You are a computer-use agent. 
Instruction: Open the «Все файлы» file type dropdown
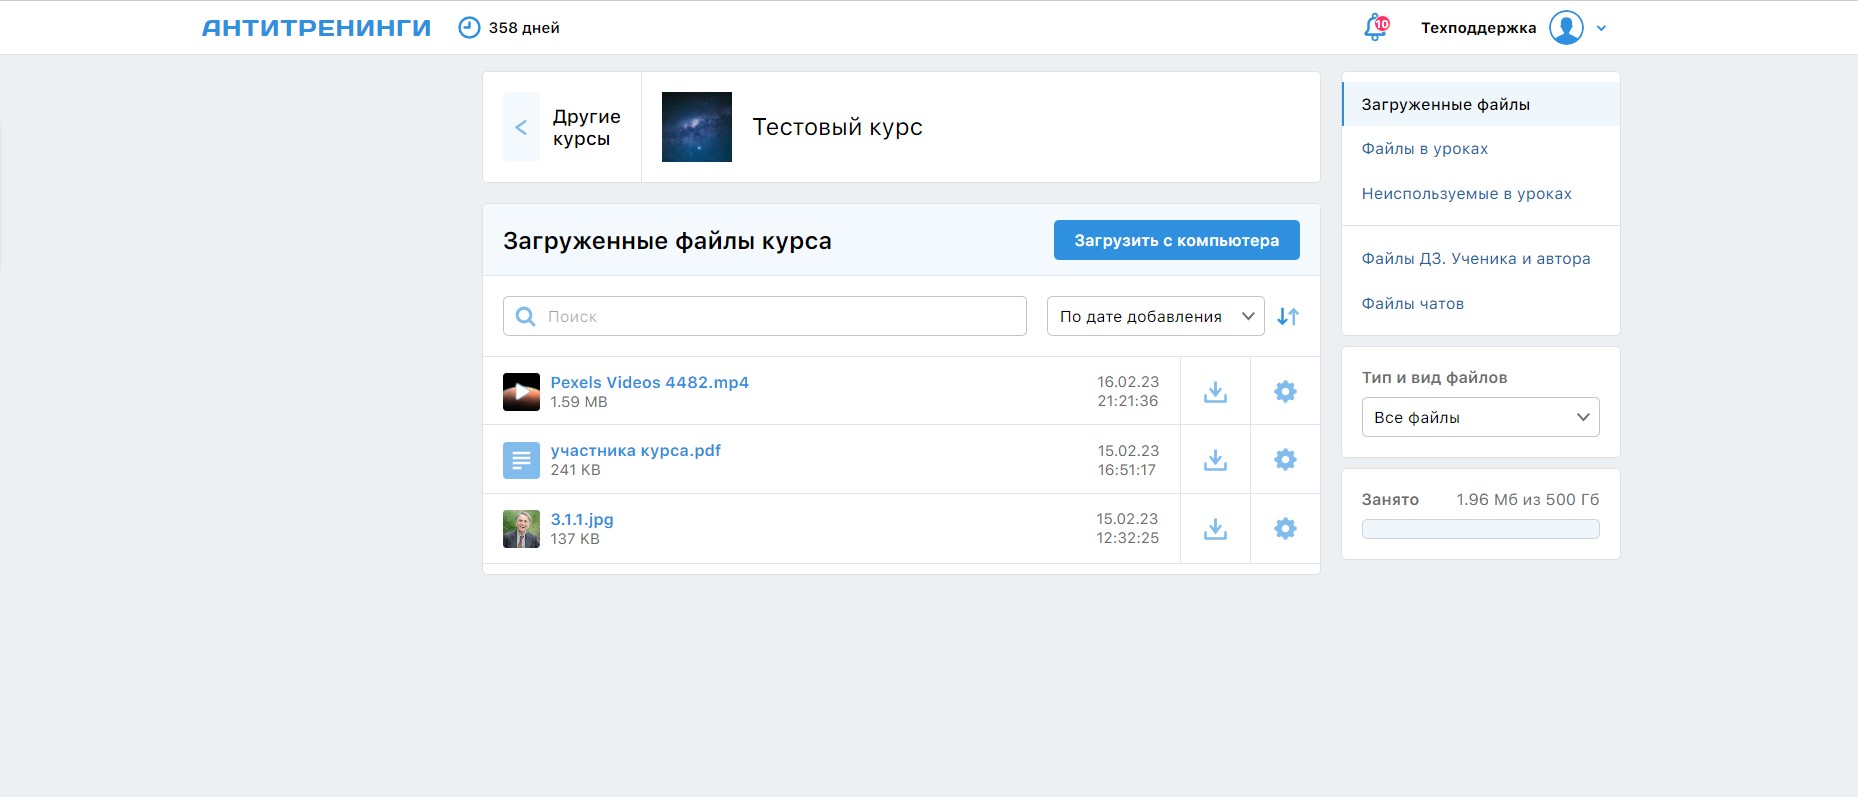[1480, 418]
